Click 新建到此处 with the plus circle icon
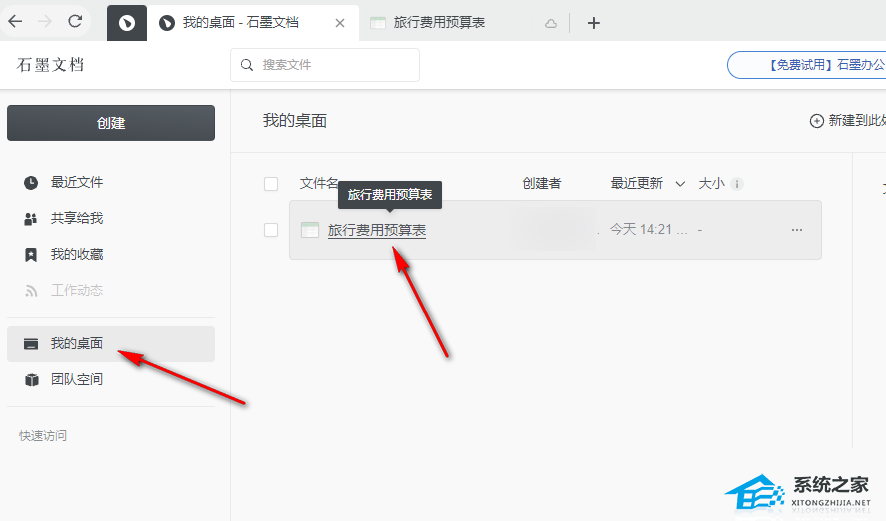This screenshot has height=521, width=886. pos(848,120)
